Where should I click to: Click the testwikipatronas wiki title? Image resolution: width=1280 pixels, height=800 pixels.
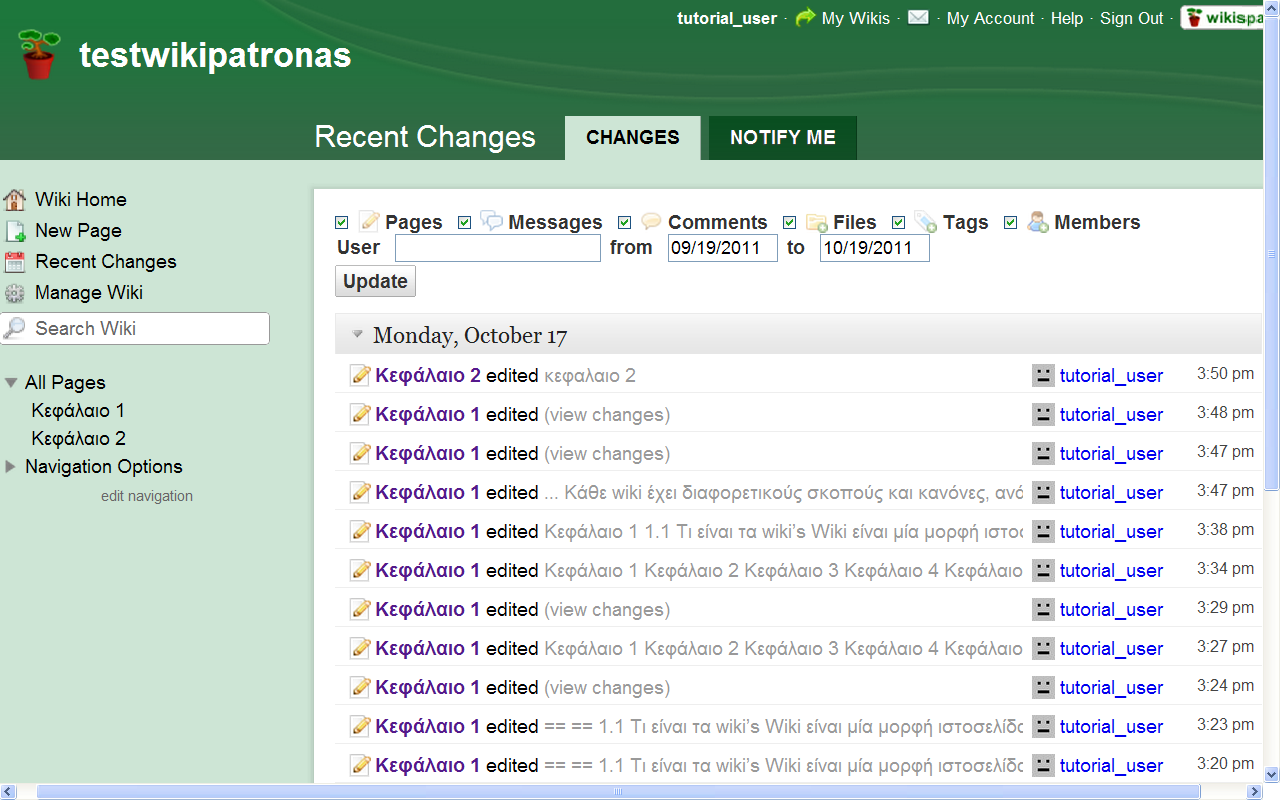pos(215,55)
